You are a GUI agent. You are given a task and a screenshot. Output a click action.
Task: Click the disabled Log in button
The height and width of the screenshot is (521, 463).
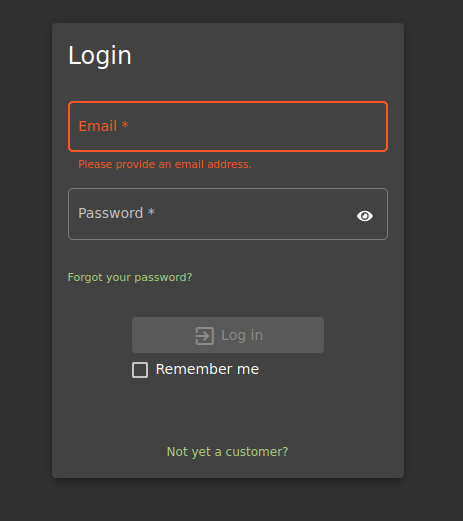tap(228, 335)
